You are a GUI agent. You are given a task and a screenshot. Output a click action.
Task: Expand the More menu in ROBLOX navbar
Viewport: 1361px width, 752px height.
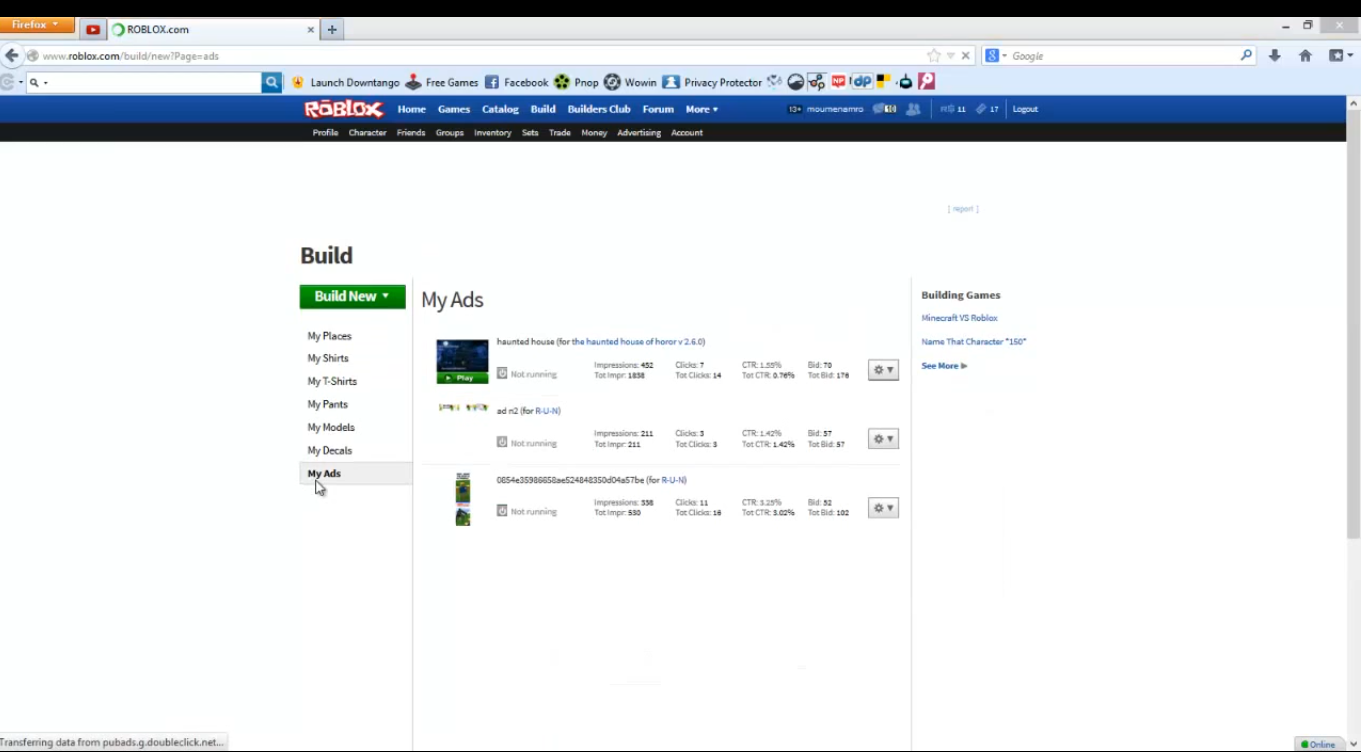click(x=701, y=109)
